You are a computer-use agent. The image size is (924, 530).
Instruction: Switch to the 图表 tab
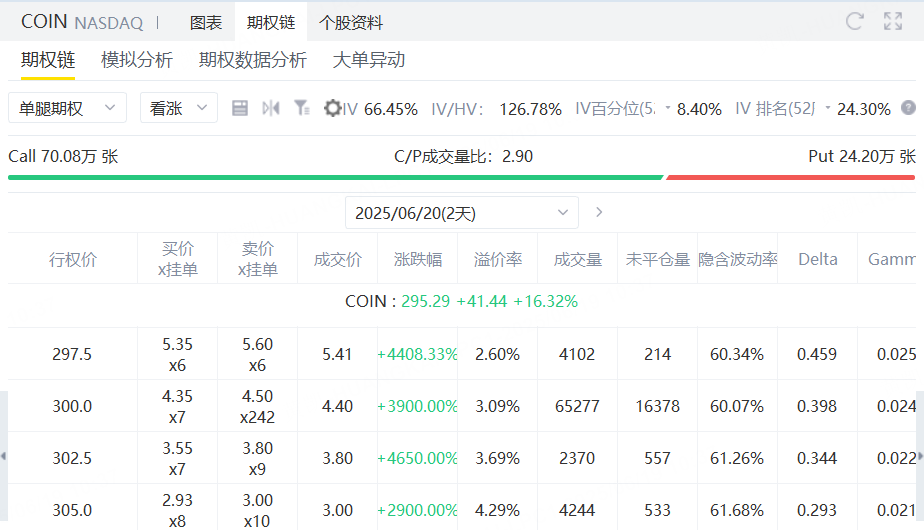[x=206, y=22]
